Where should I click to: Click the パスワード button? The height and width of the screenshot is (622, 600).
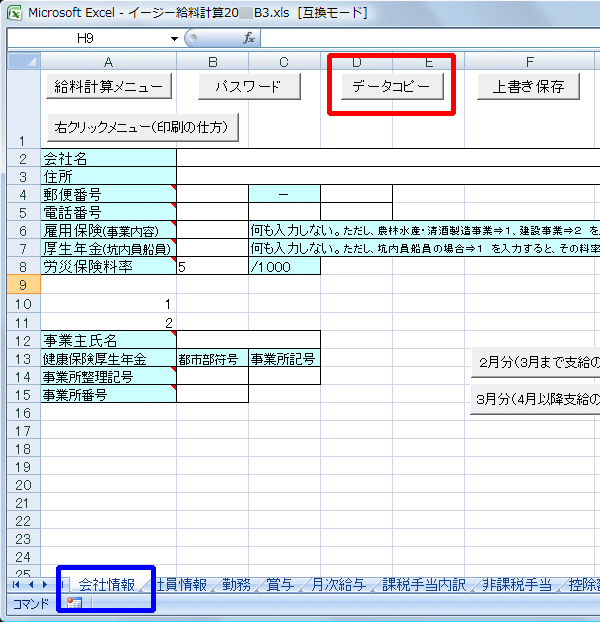248,87
